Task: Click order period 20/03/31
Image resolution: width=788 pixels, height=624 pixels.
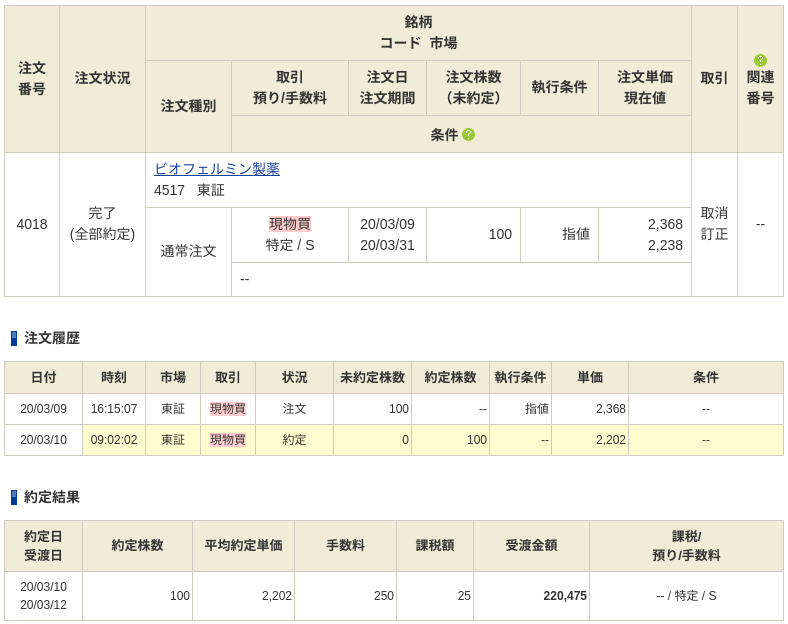Action: click(x=387, y=245)
